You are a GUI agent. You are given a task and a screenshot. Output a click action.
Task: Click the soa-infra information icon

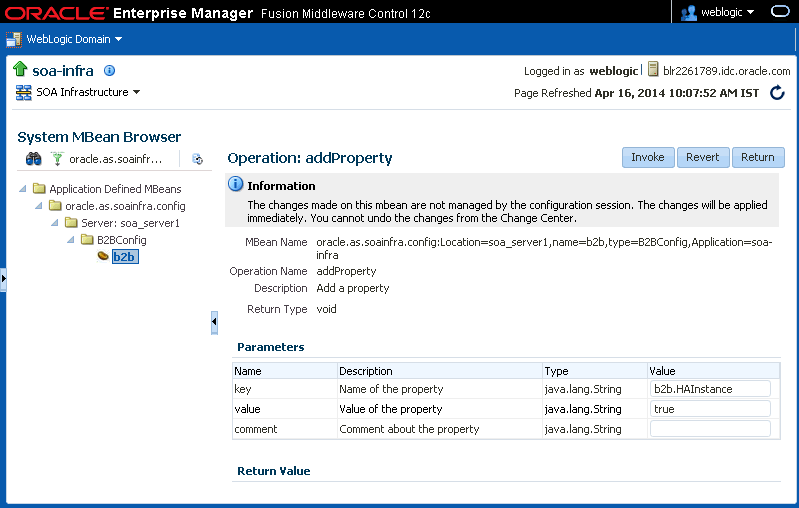pos(109,70)
